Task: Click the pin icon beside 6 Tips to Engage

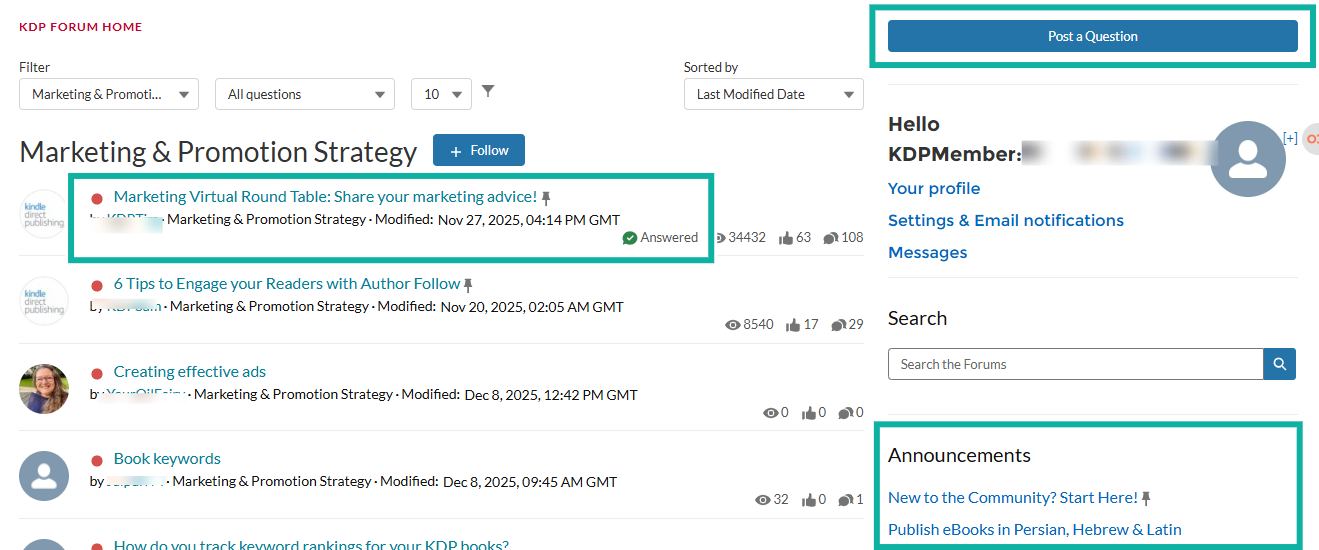Action: pyautogui.click(x=468, y=285)
